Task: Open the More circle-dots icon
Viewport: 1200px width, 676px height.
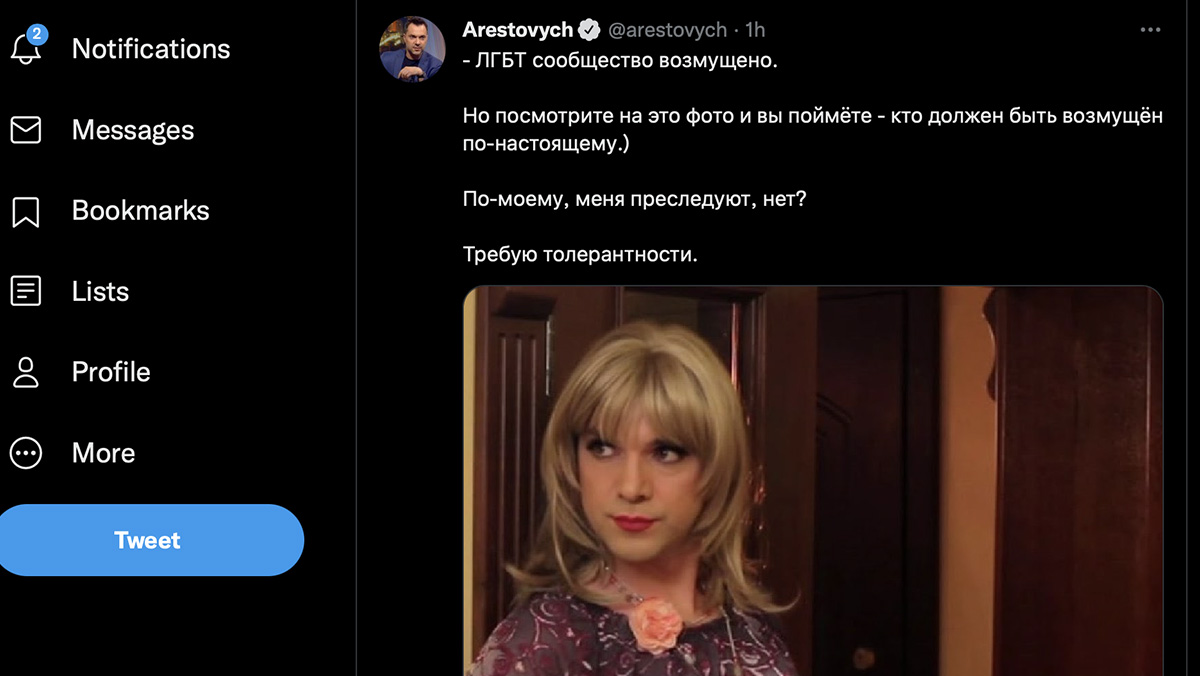Action: point(25,453)
